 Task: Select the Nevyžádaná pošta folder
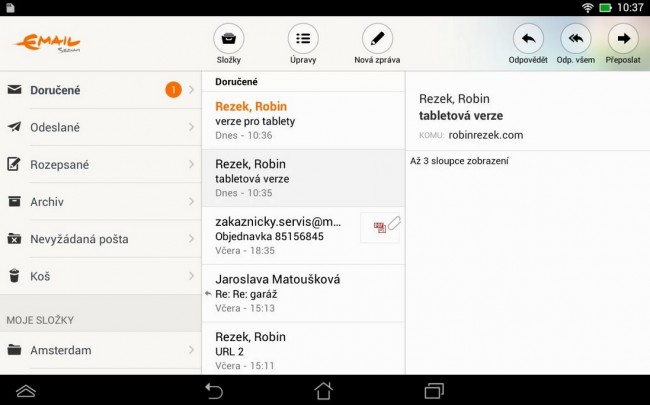click(x=100, y=239)
